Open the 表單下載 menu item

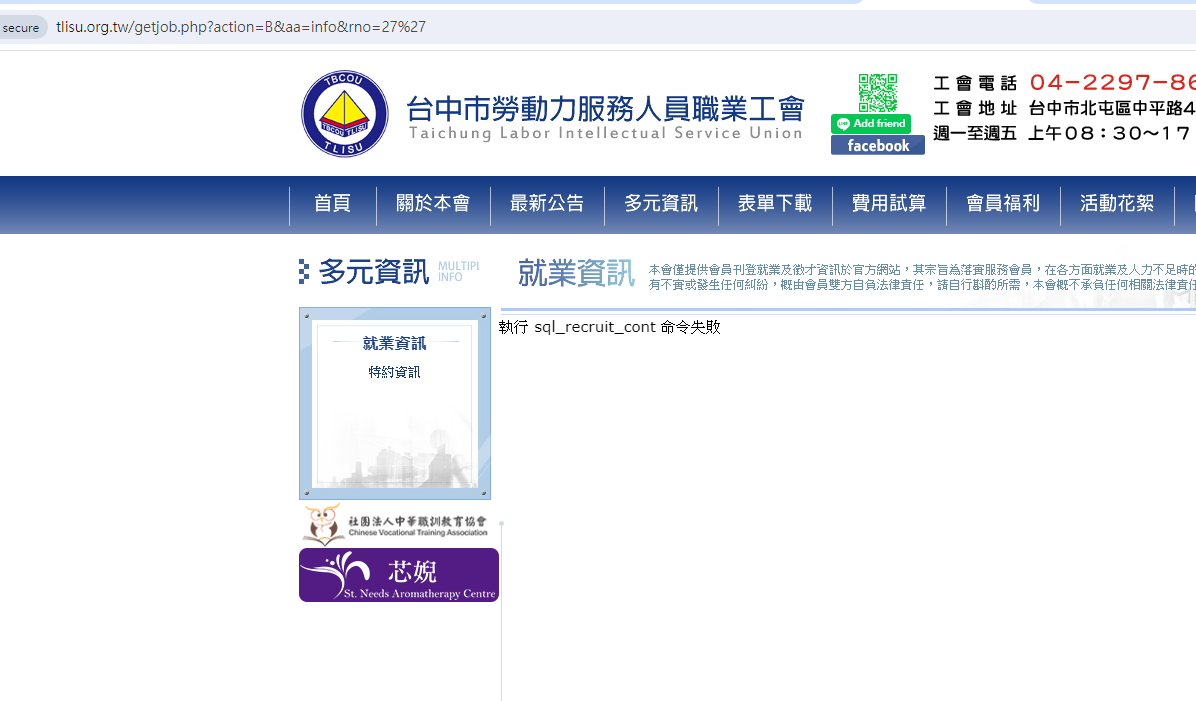(775, 204)
